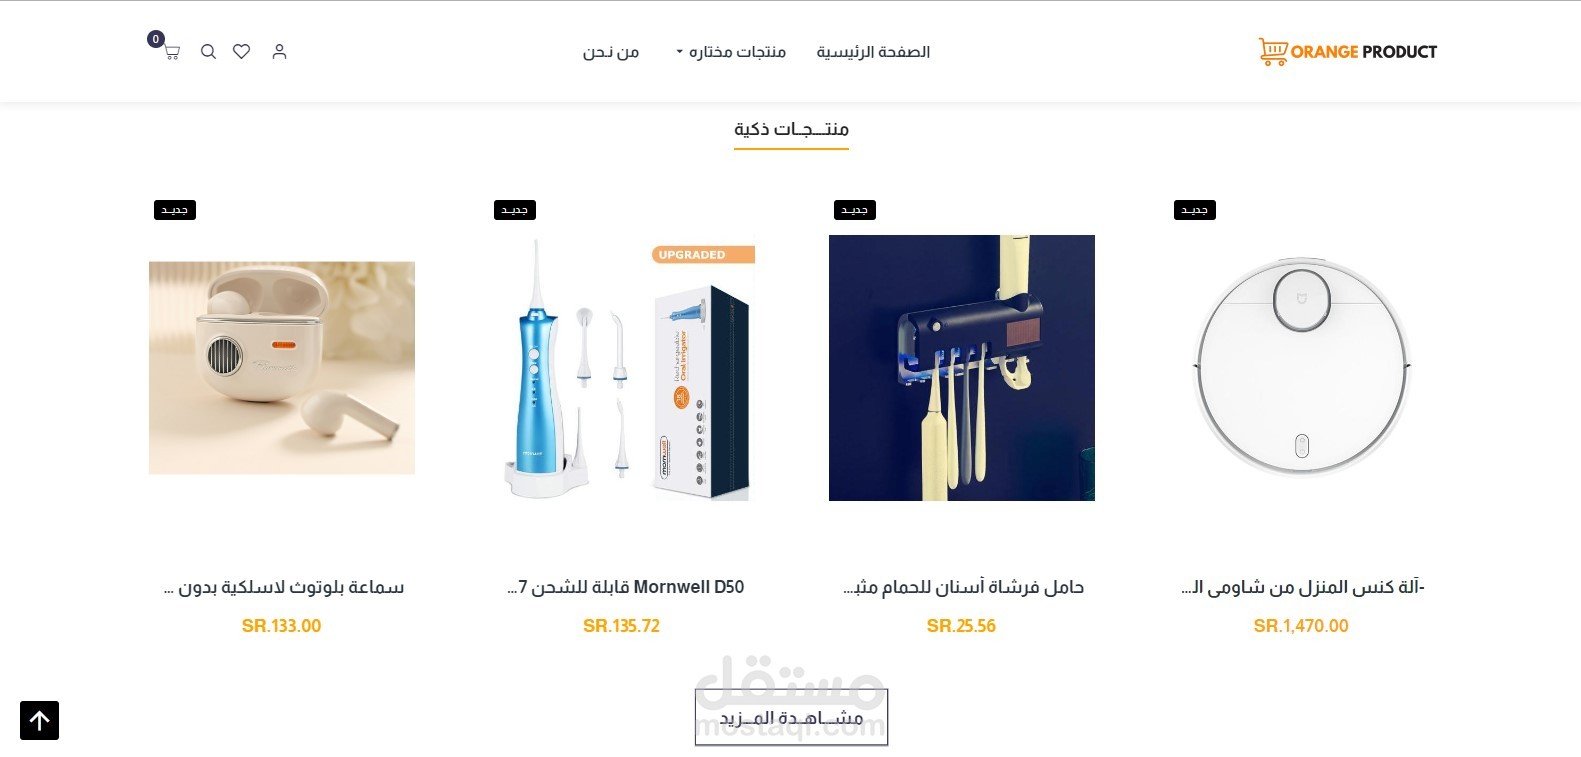Open the shopping cart icon
Image resolution: width=1581 pixels, height=757 pixels.
click(x=171, y=52)
